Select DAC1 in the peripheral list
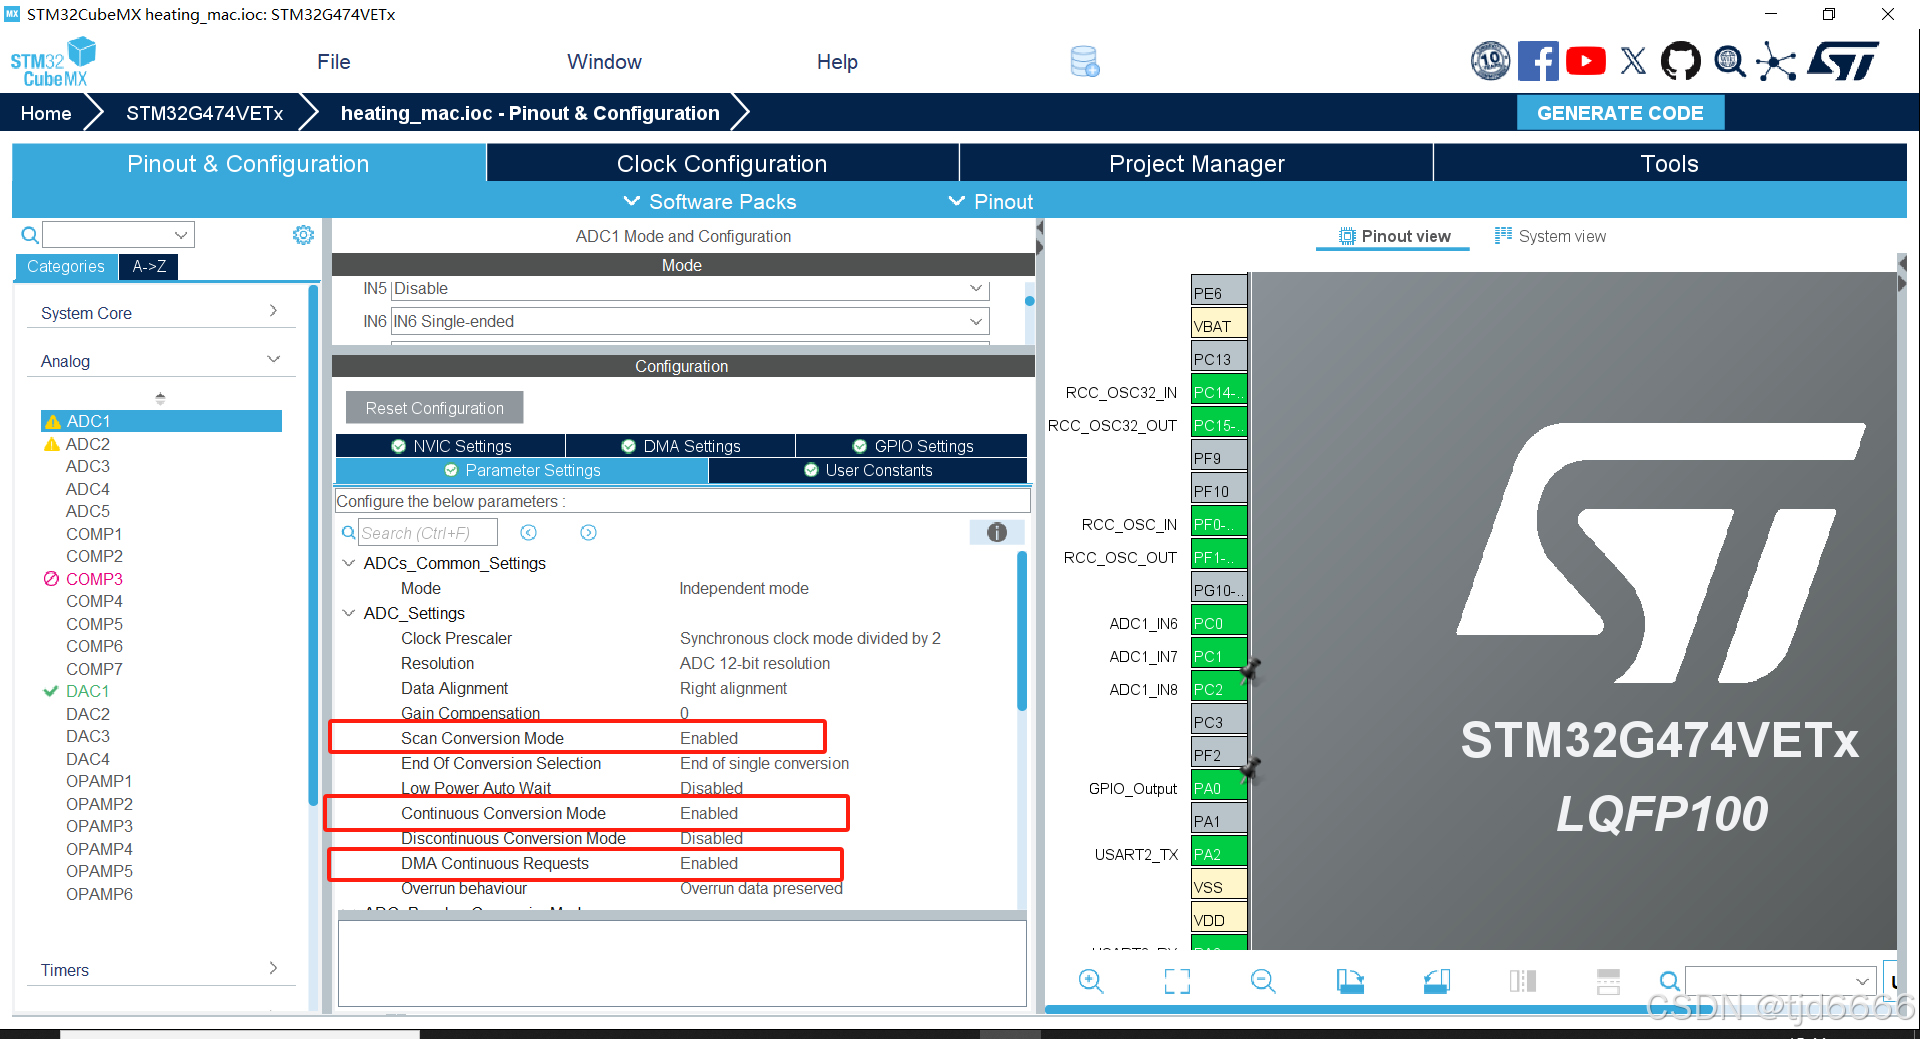This screenshot has width=1920, height=1039. click(x=87, y=692)
